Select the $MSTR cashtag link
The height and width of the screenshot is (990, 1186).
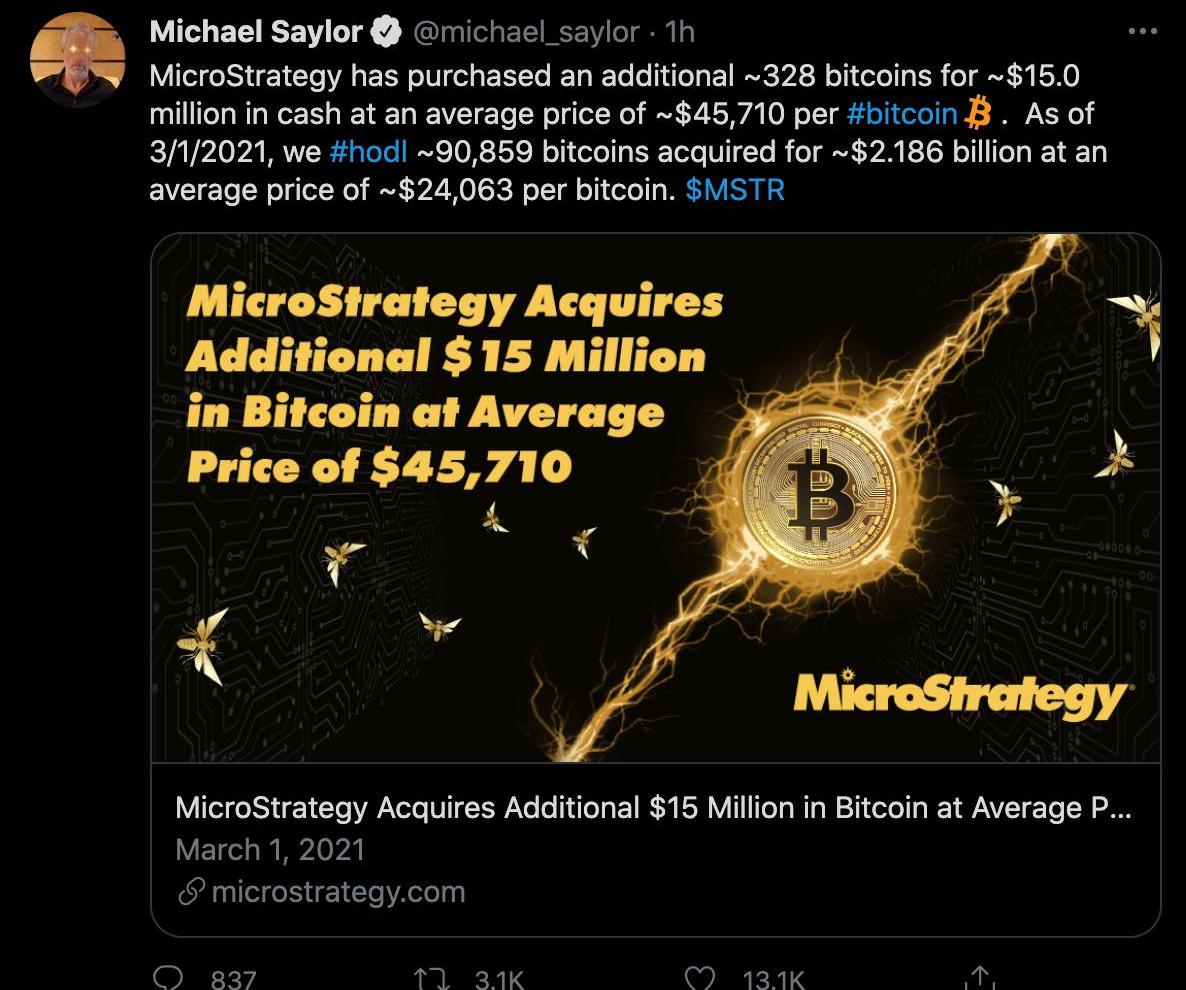[735, 190]
